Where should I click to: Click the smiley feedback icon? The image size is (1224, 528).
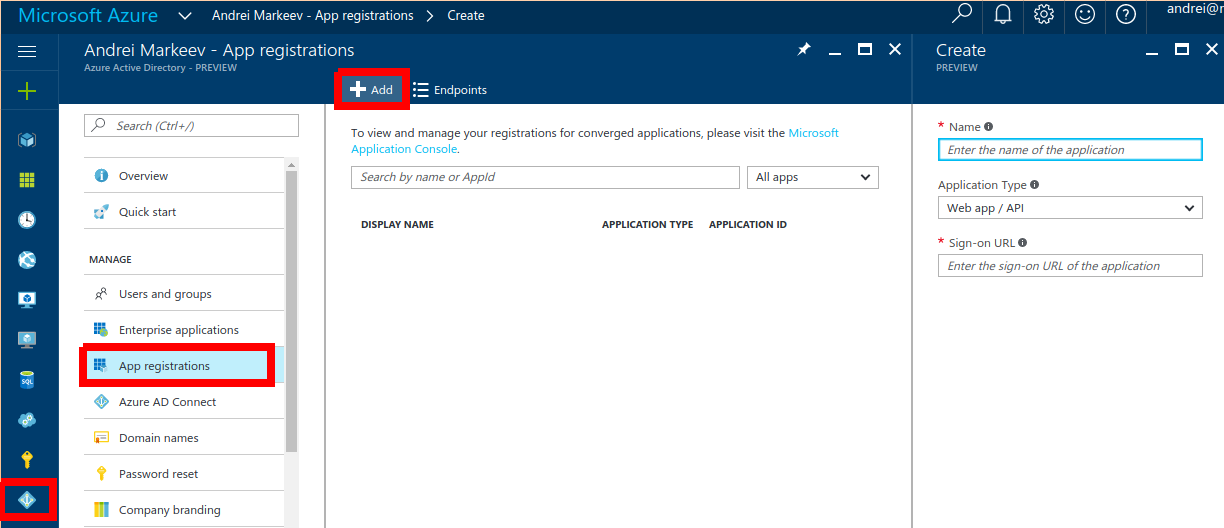(1085, 15)
